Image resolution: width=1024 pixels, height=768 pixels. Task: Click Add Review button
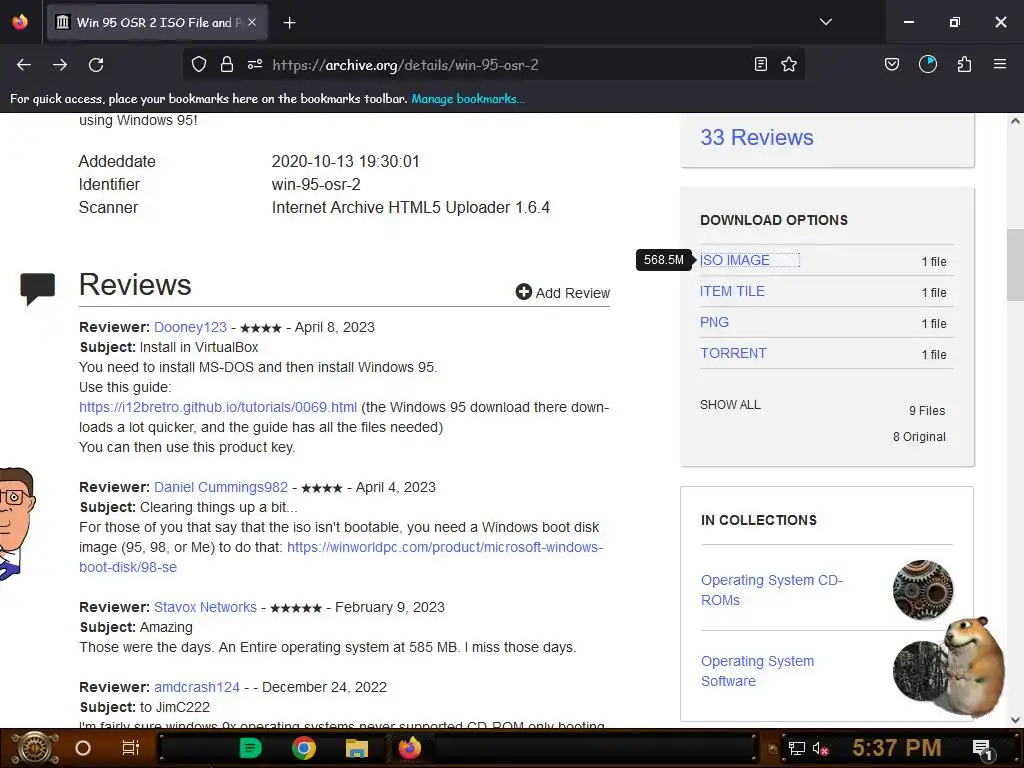click(563, 293)
